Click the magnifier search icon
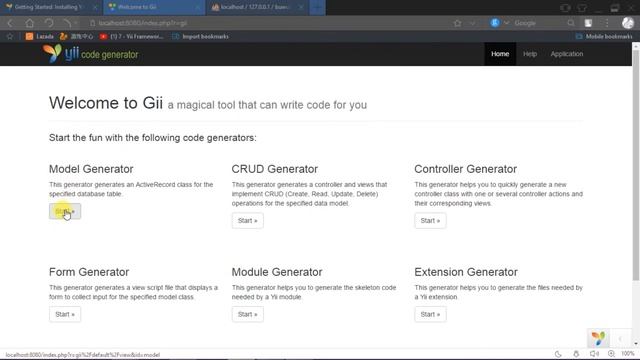The height and width of the screenshot is (360, 640). [x=571, y=23]
